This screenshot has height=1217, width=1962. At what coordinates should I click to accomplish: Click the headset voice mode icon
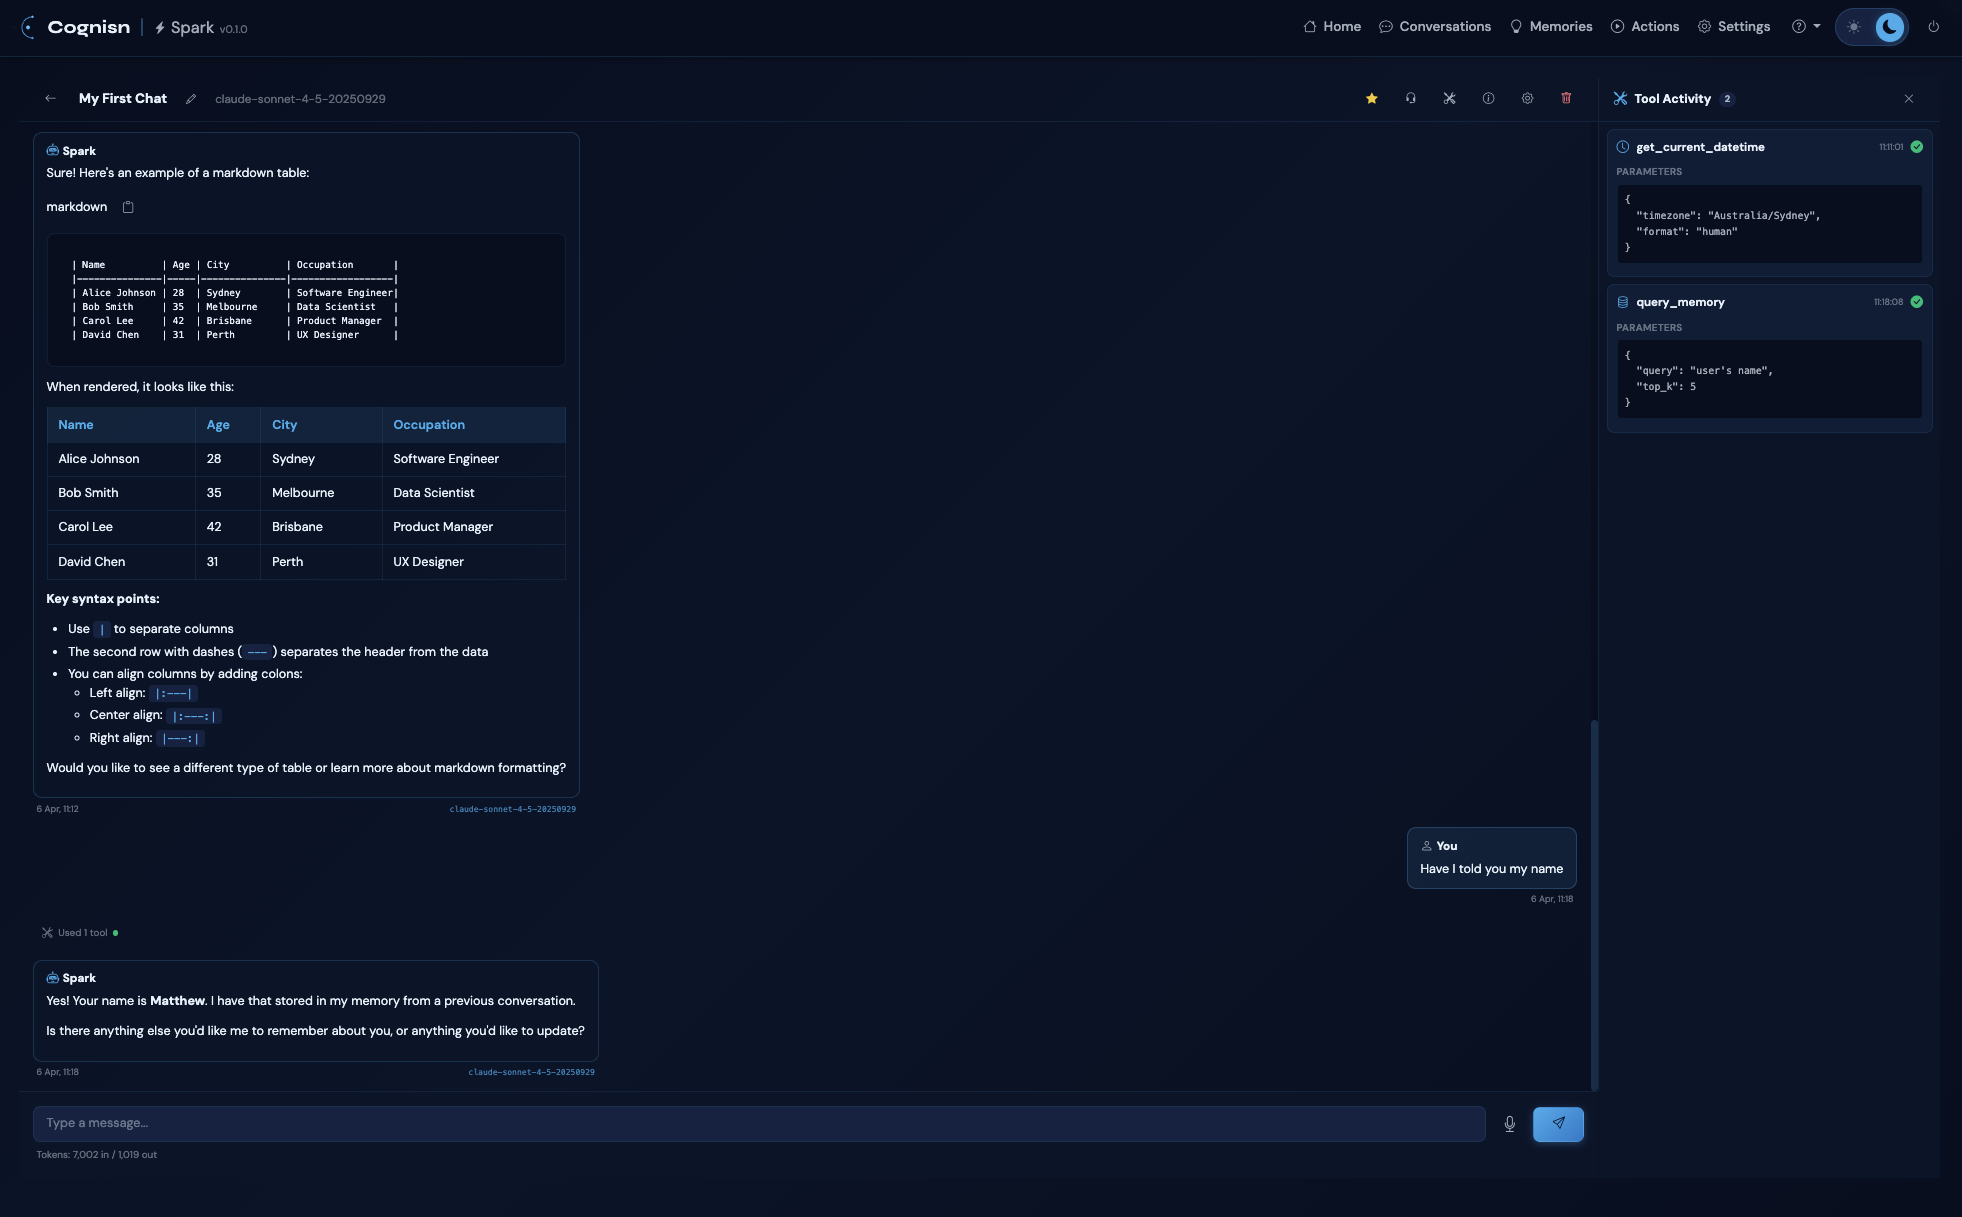pos(1410,98)
